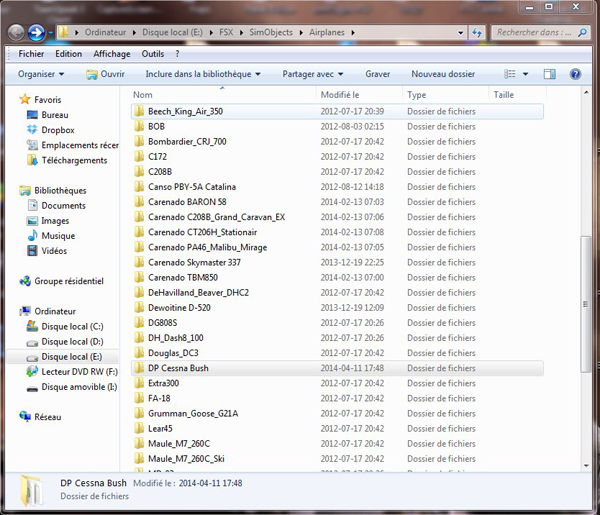Select Réseau in the navigation pane

tap(47, 417)
